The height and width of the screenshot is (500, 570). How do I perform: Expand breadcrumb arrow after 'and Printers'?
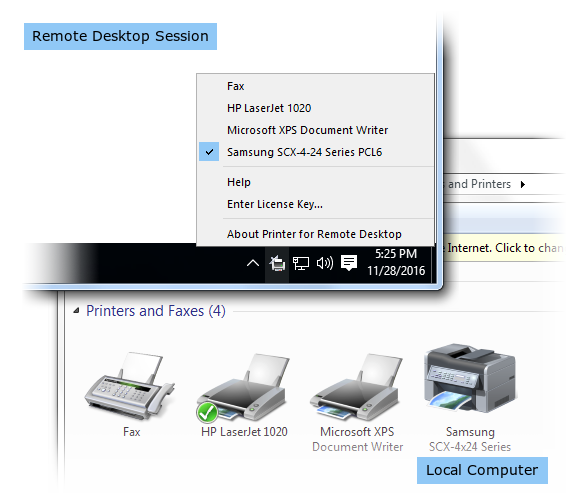click(523, 184)
